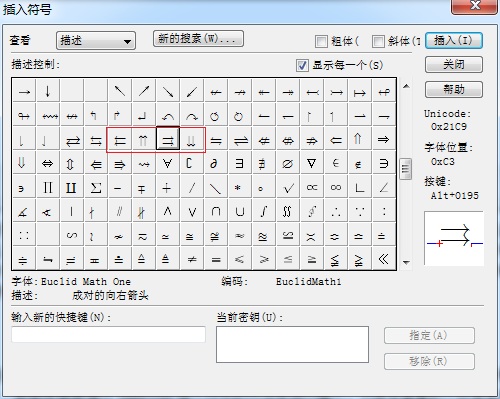The height and width of the screenshot is (399, 500).
Task: Pick the partial differential symbol ∂
Action: click(216, 163)
